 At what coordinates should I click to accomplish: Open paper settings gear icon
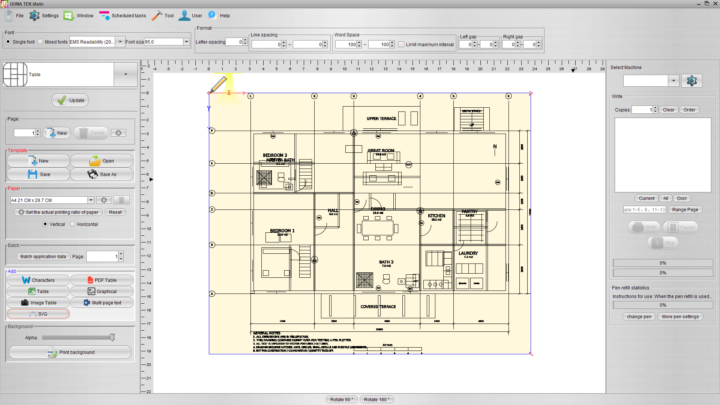tap(104, 200)
